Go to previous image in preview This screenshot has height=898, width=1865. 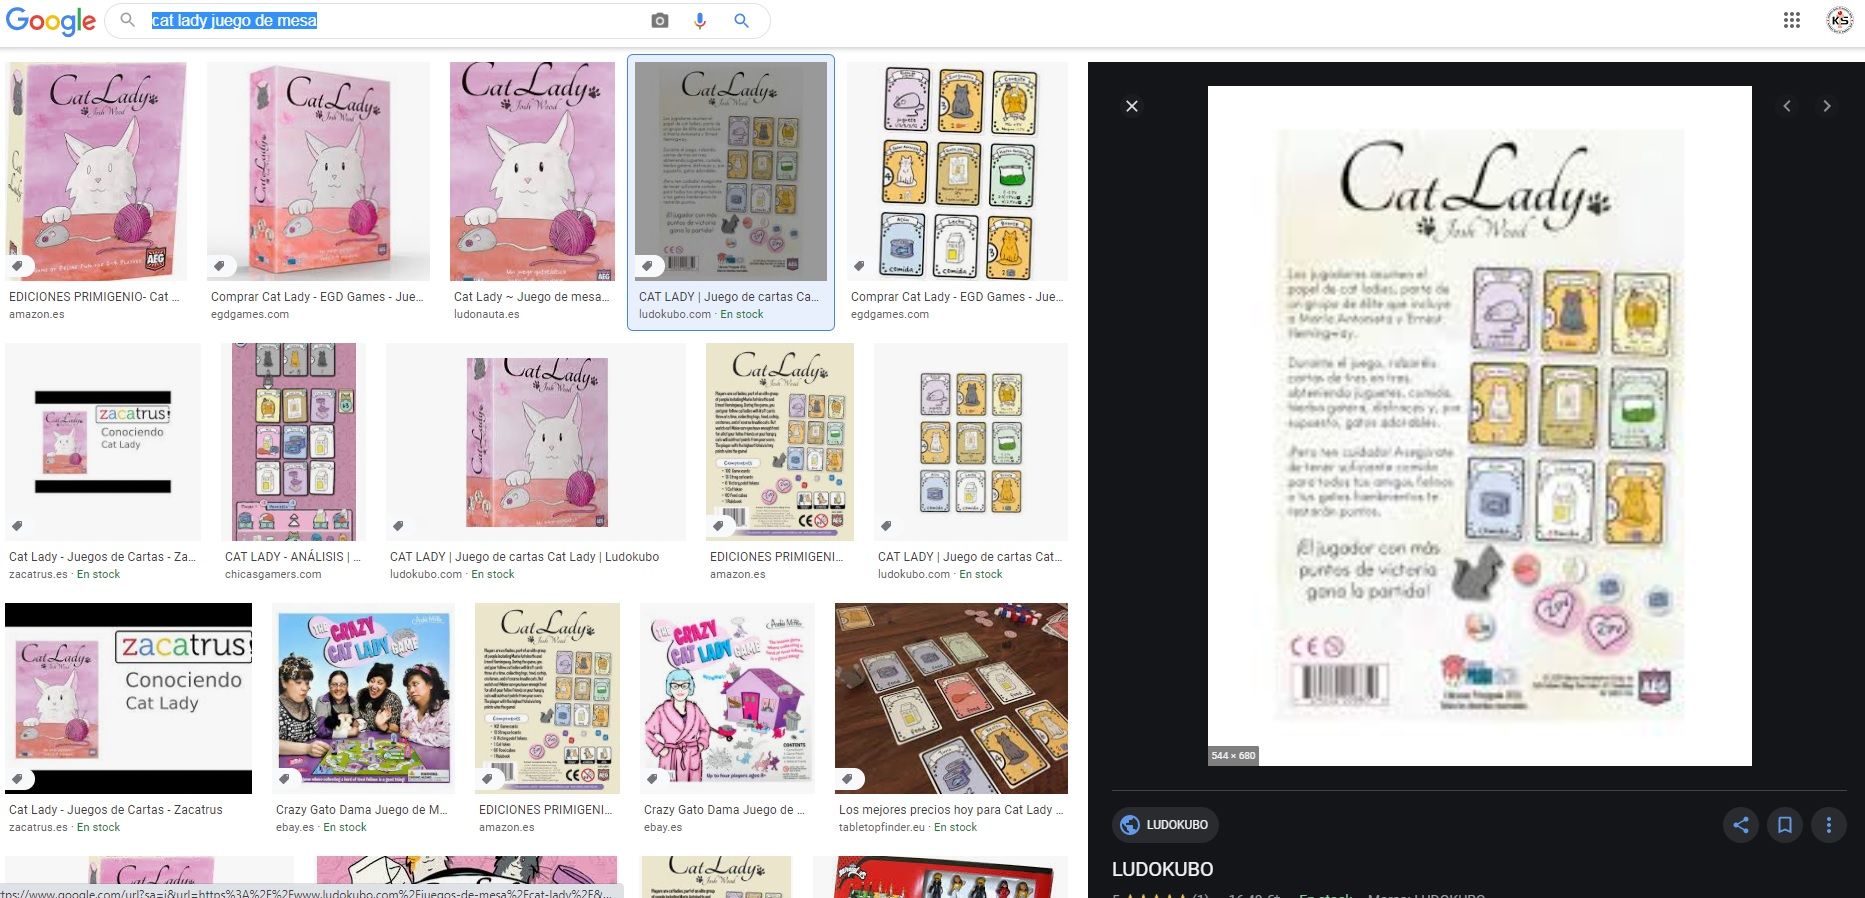coord(1787,106)
